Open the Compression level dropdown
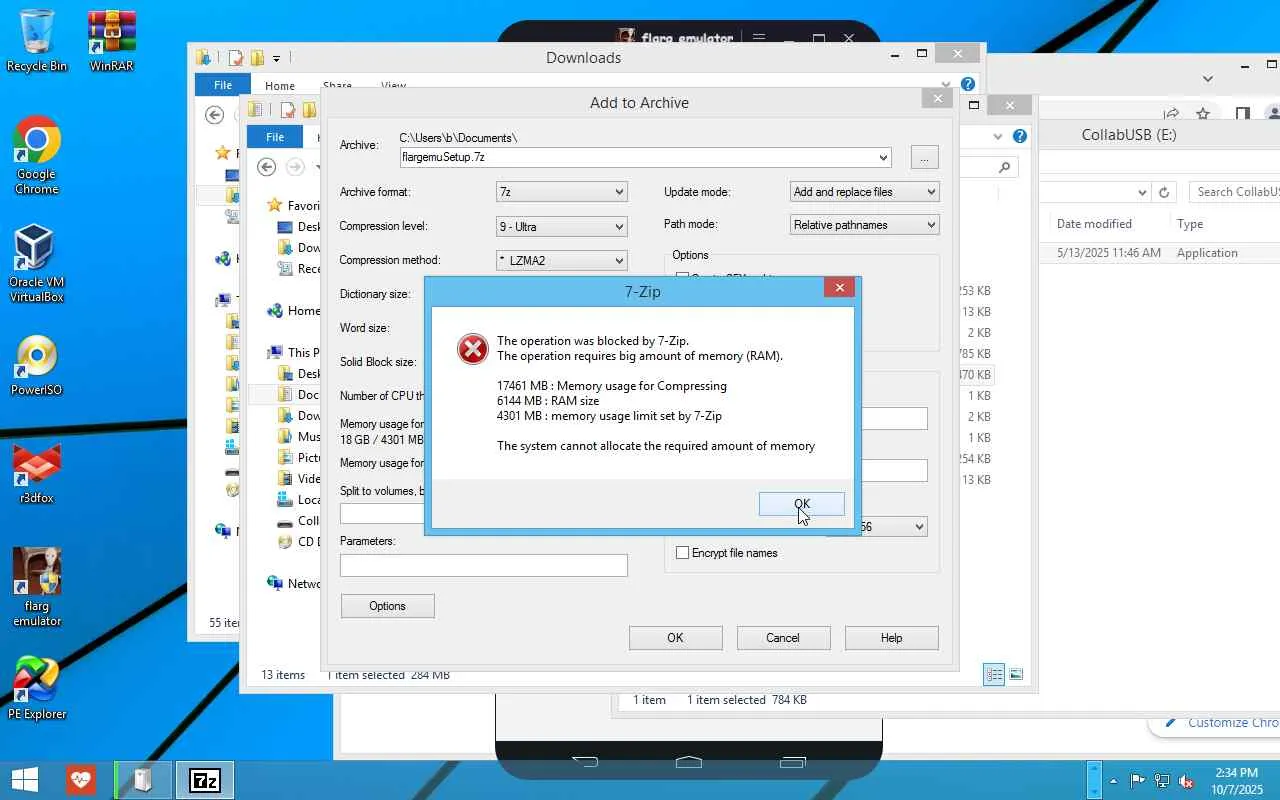 (562, 227)
